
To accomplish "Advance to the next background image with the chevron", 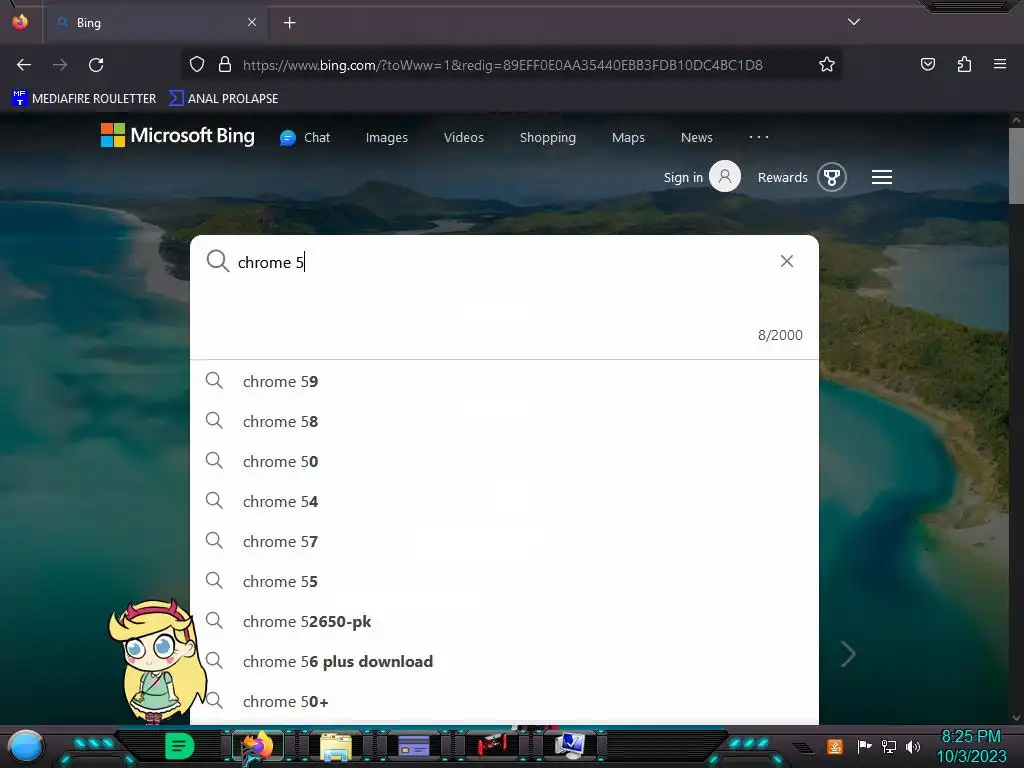I will point(848,654).
